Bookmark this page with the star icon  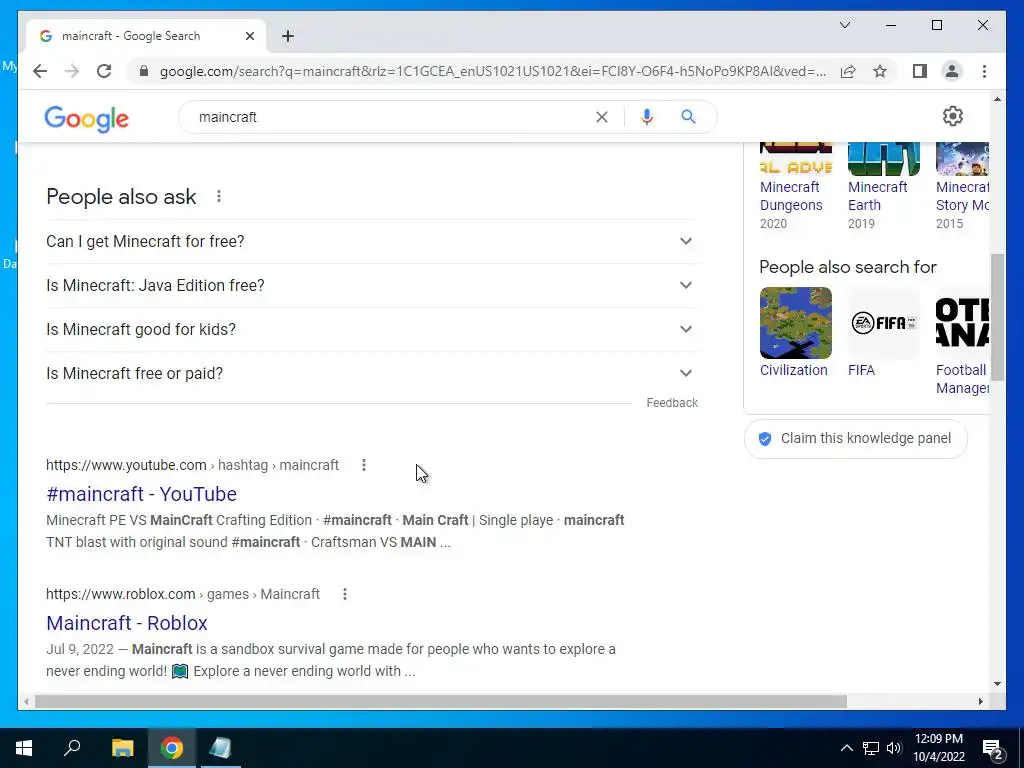[880, 71]
